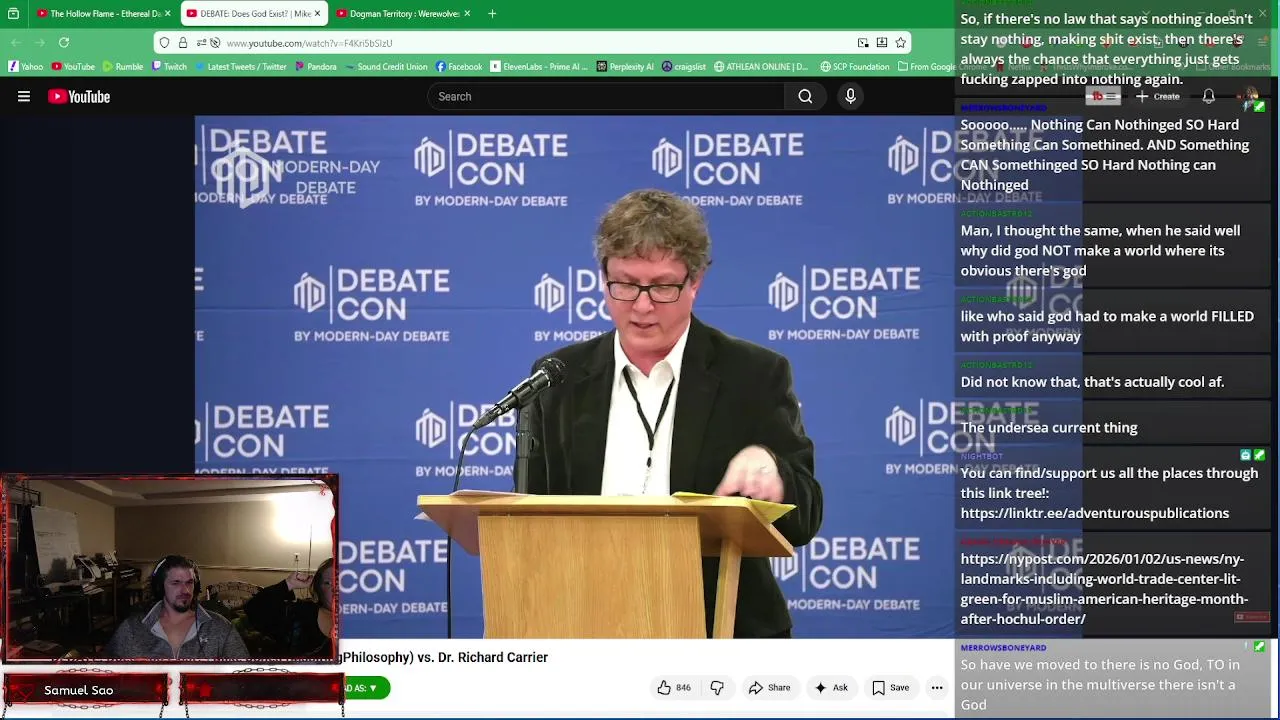Open the Rumble bookmark
The height and width of the screenshot is (720, 1280).
123,67
